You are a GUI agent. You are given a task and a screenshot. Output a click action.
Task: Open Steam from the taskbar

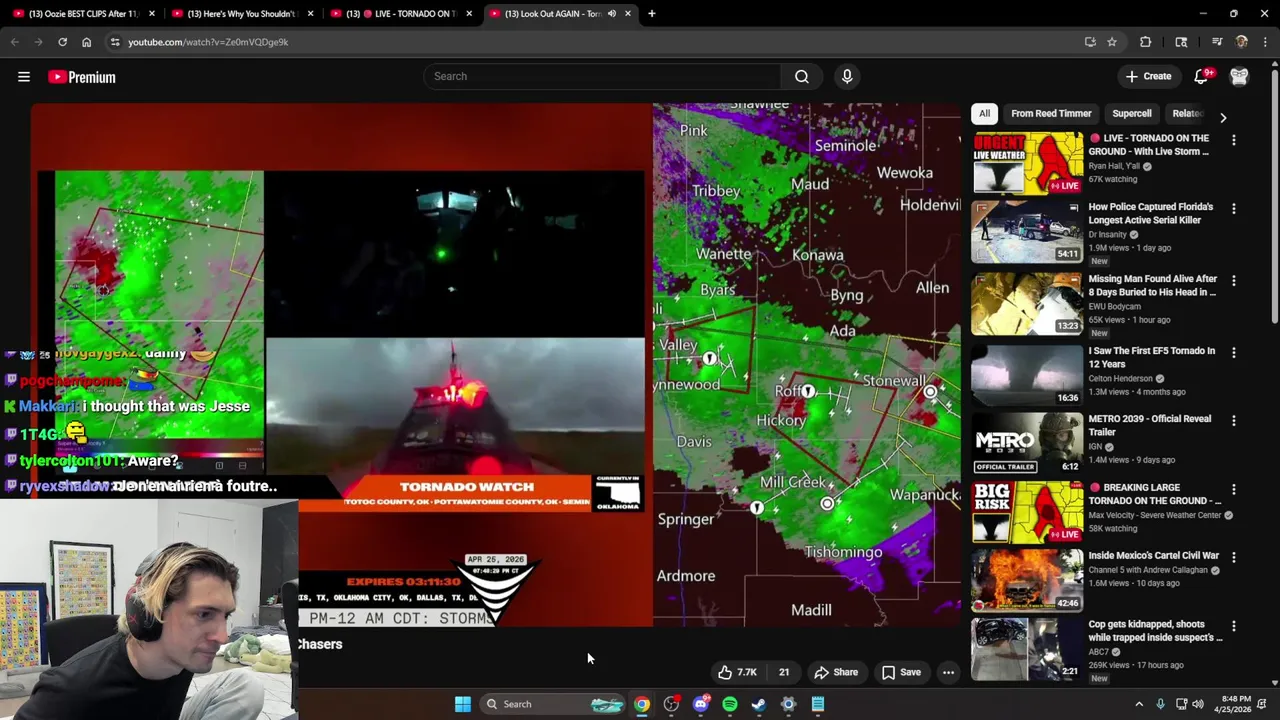(x=759, y=704)
